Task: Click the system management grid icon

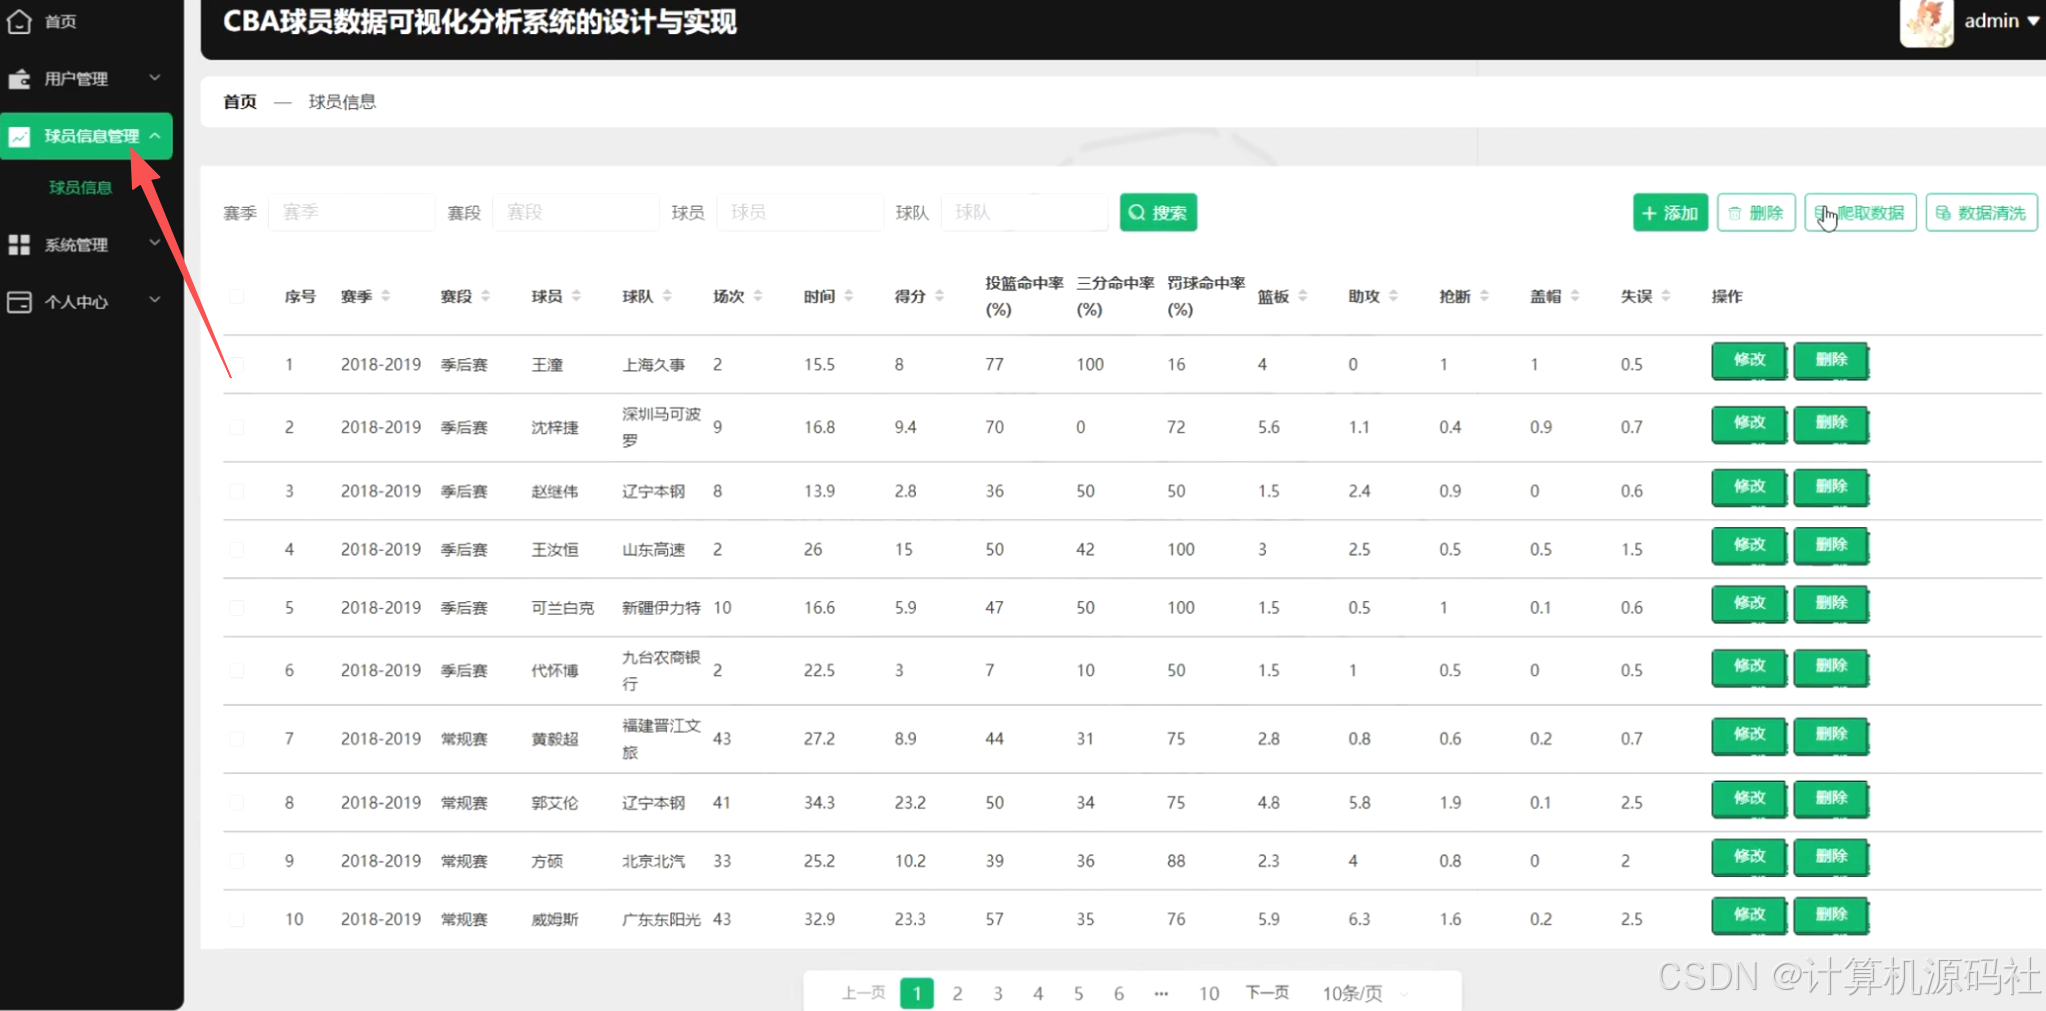Action: [x=19, y=244]
